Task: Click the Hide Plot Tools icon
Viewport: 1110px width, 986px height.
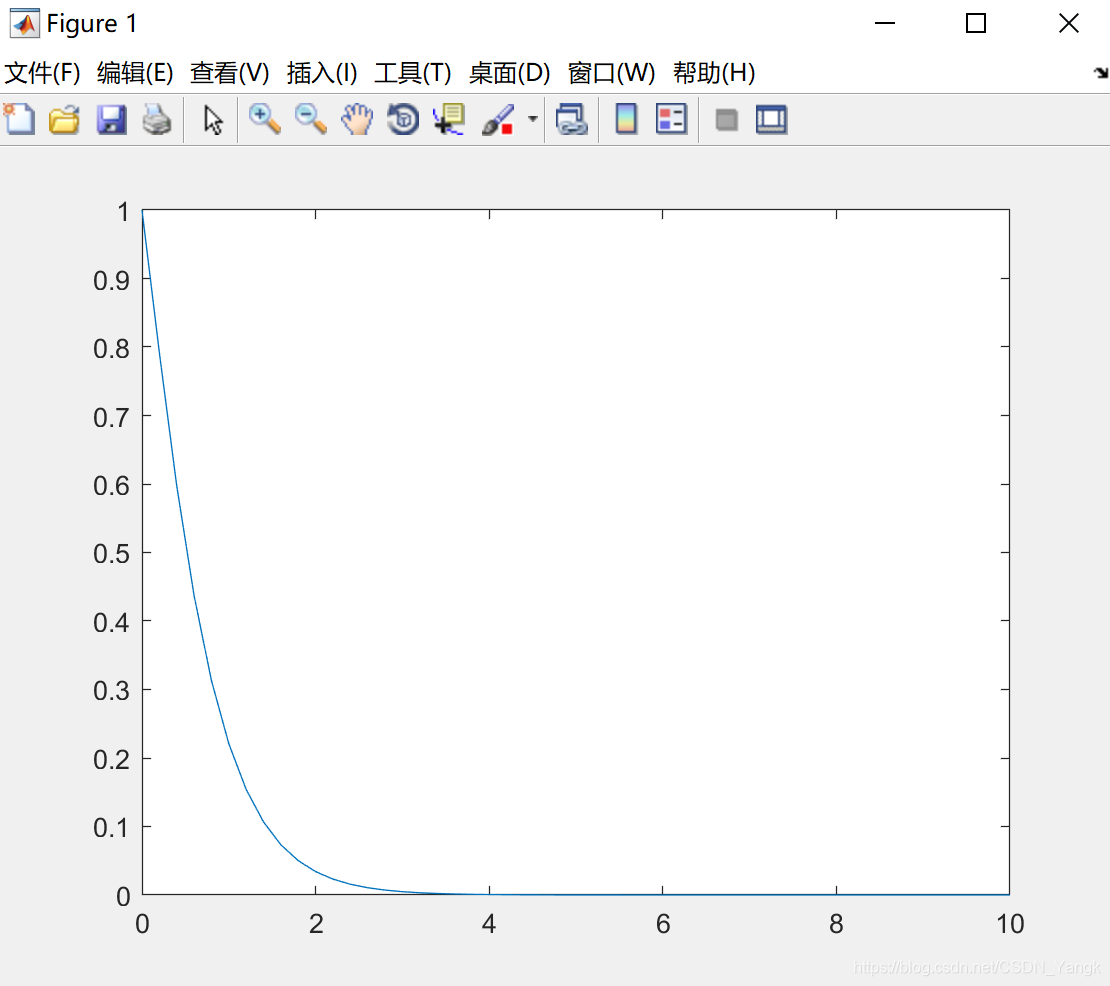Action: pyautogui.click(x=726, y=120)
